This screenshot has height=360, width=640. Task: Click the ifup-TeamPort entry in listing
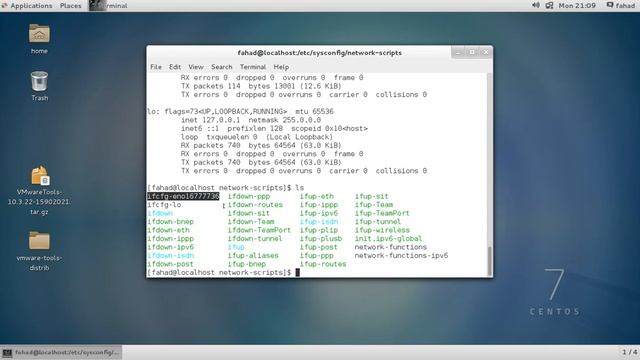tap(382, 213)
